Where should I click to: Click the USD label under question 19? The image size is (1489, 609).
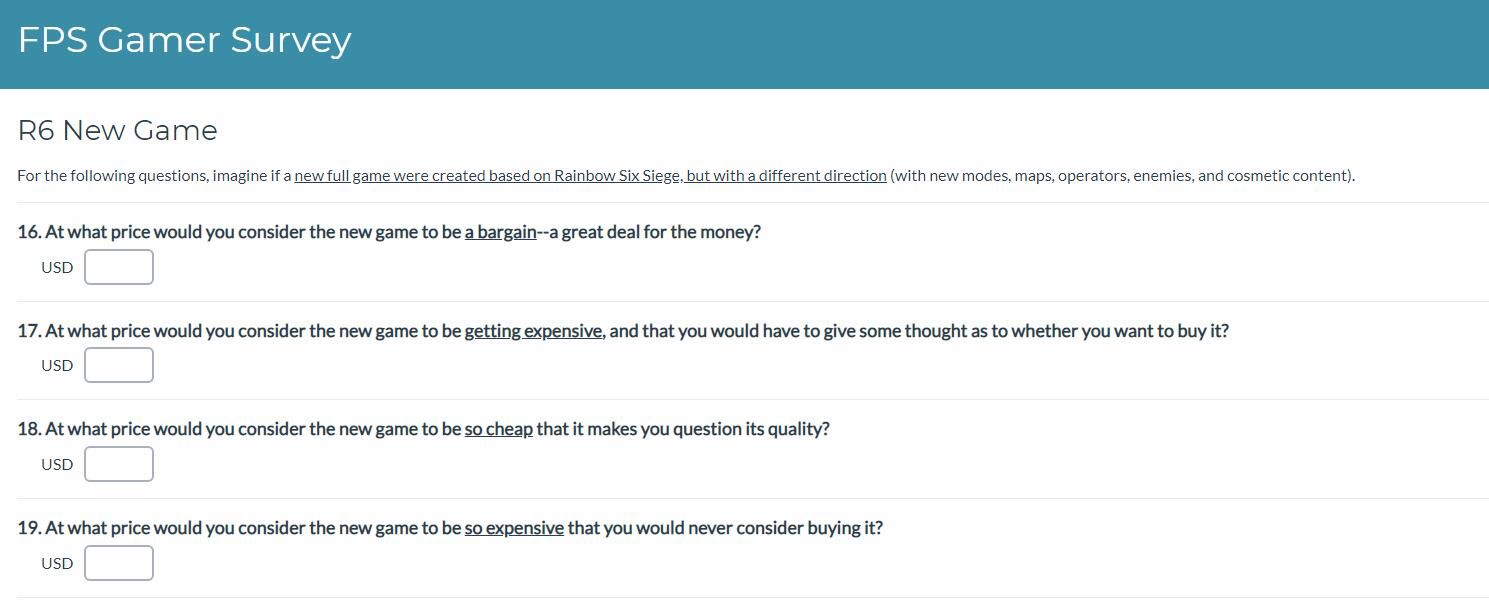(57, 564)
